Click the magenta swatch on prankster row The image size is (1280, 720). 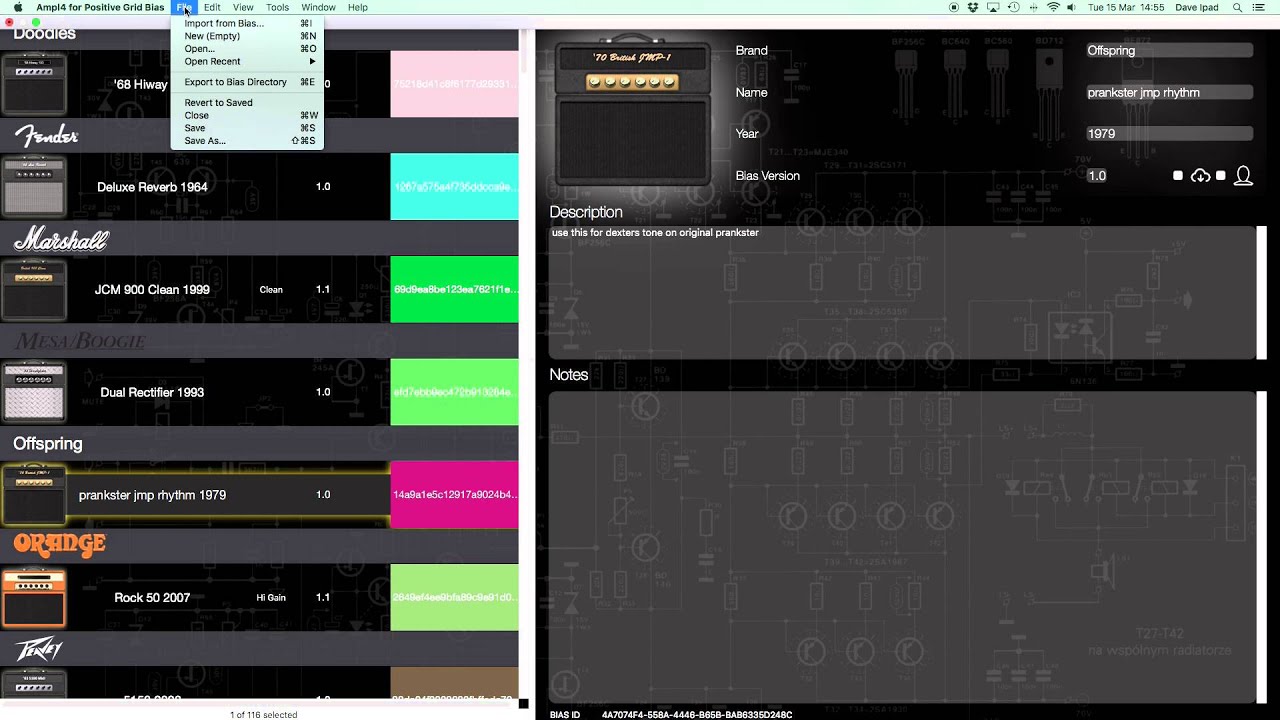click(x=454, y=494)
